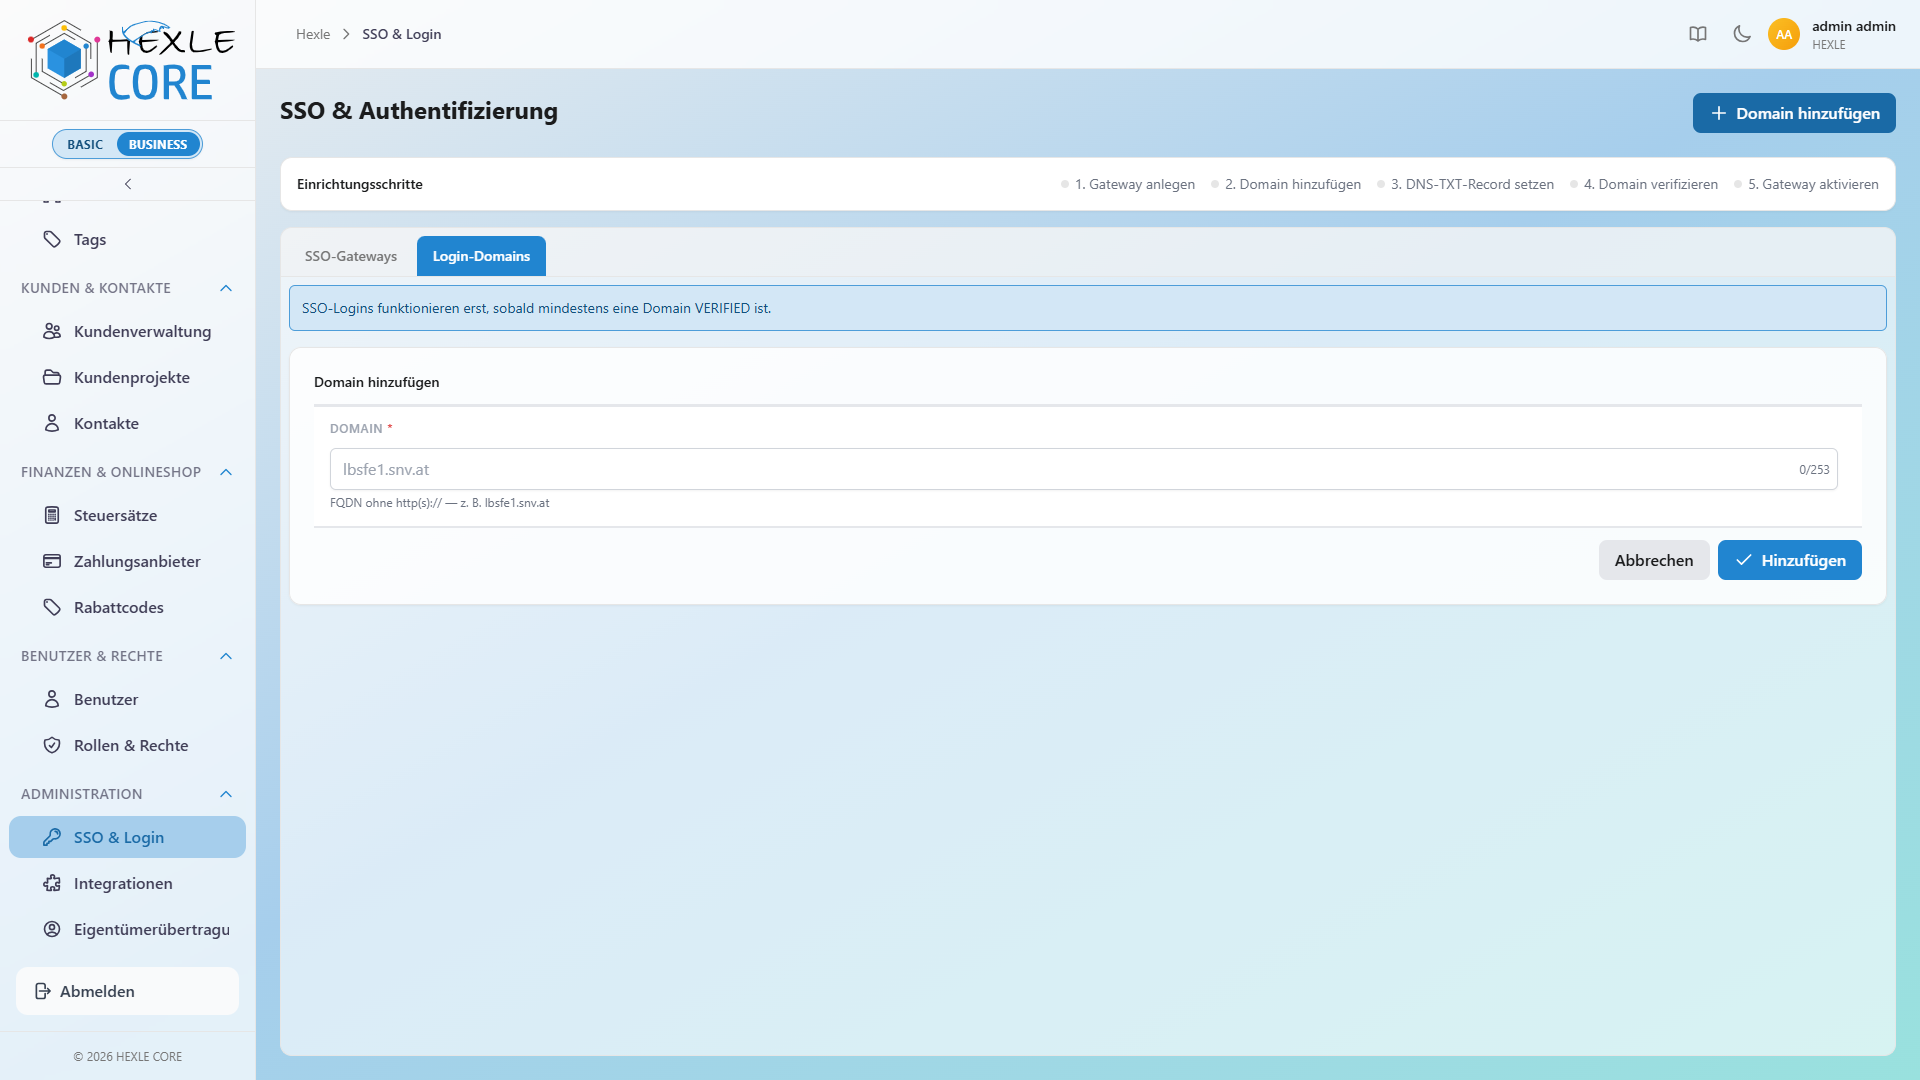The image size is (1920, 1080).
Task: Open Integrationen page
Action: pyautogui.click(x=127, y=883)
